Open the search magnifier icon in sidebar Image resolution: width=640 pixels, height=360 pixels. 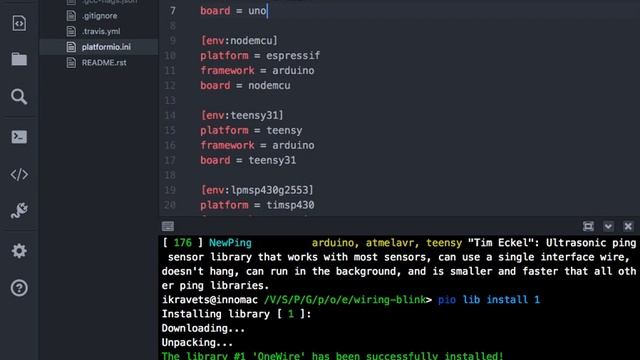point(19,97)
